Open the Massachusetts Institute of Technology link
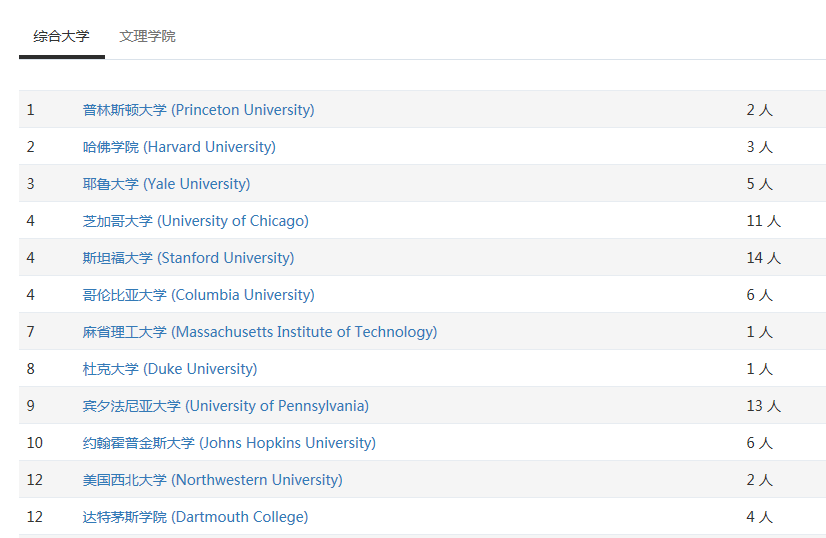The height and width of the screenshot is (538, 826). pos(260,331)
